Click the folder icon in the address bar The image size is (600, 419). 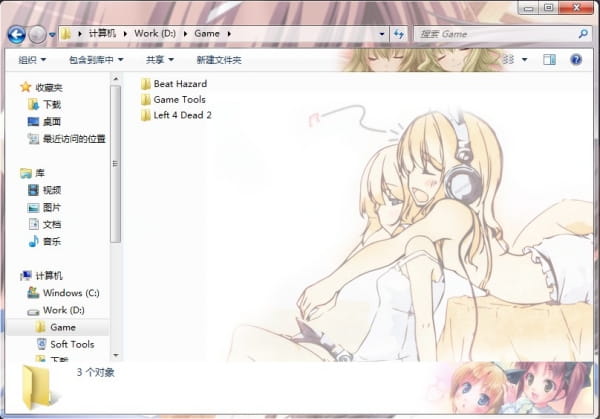(66, 34)
